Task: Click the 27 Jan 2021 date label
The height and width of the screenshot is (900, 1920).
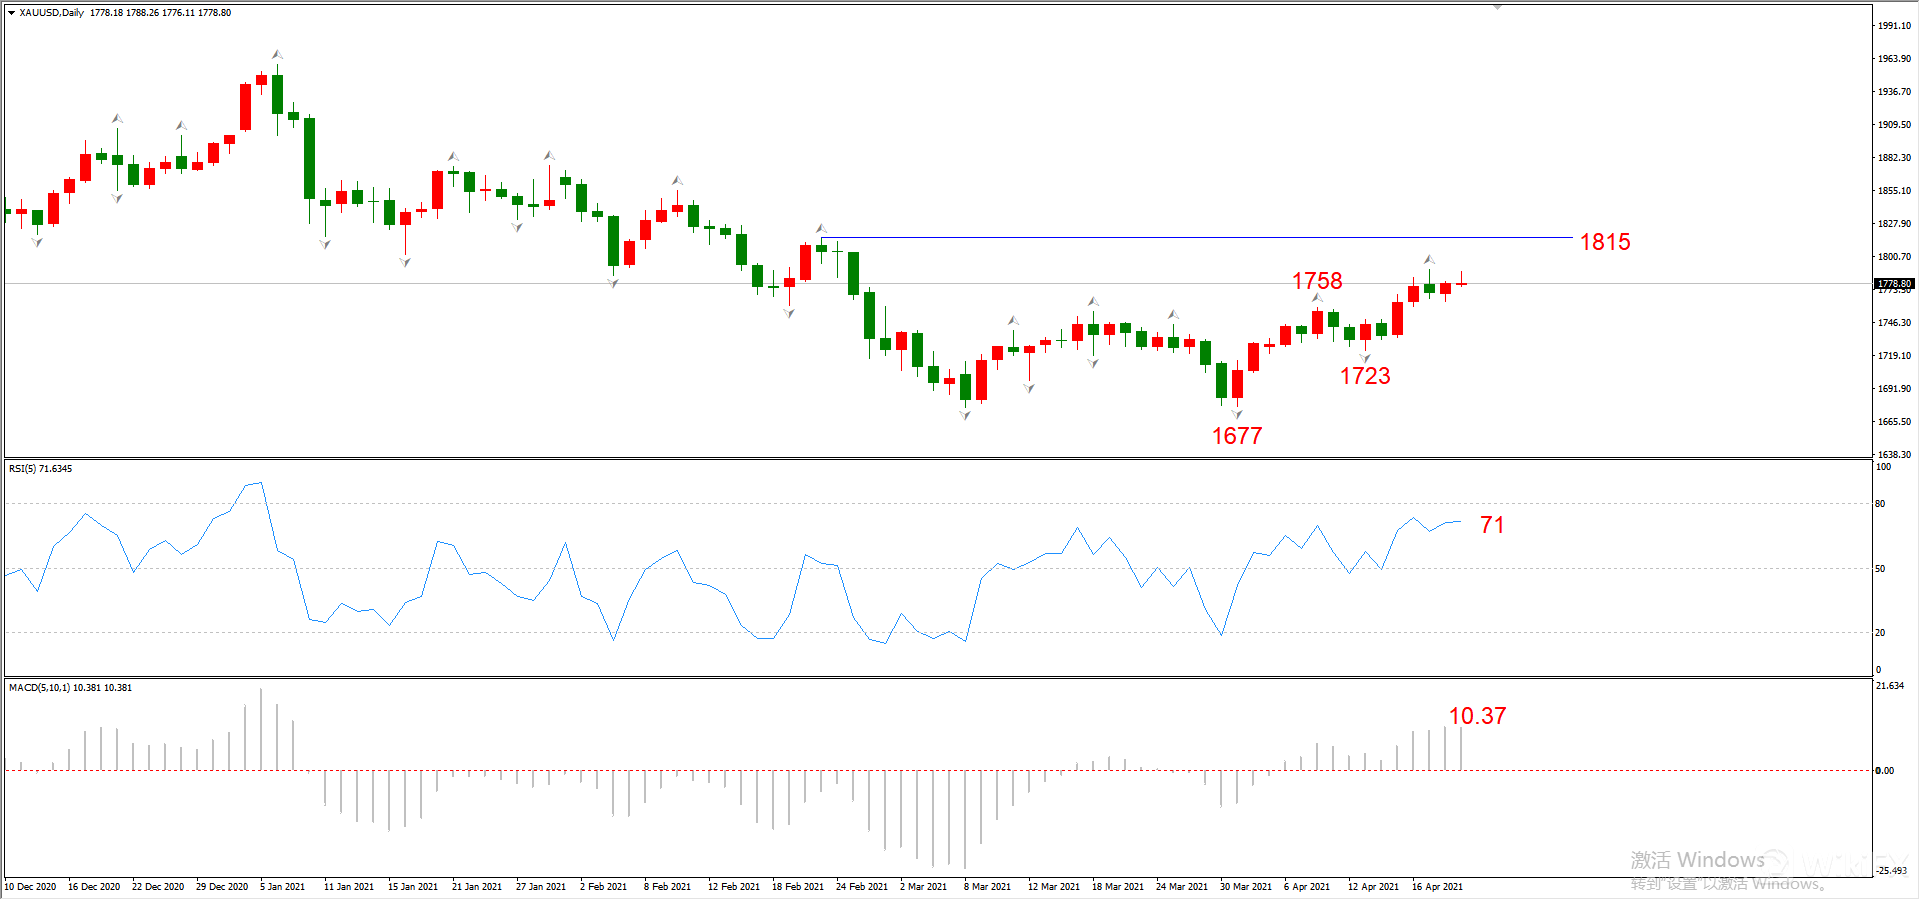Action: 541,887
